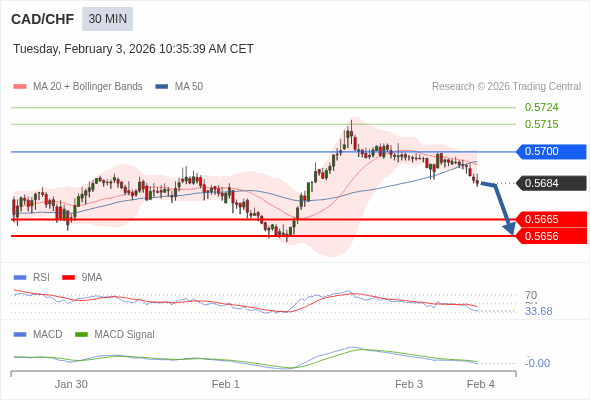Click the red MA 20 + Bollinger Bands legend swatch
The width and height of the screenshot is (590, 400).
[20, 87]
